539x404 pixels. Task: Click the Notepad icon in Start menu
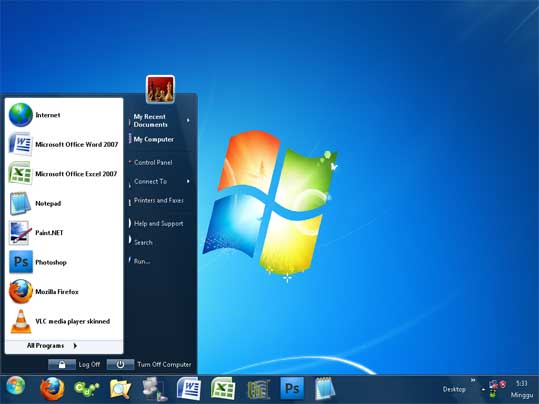coord(21,204)
